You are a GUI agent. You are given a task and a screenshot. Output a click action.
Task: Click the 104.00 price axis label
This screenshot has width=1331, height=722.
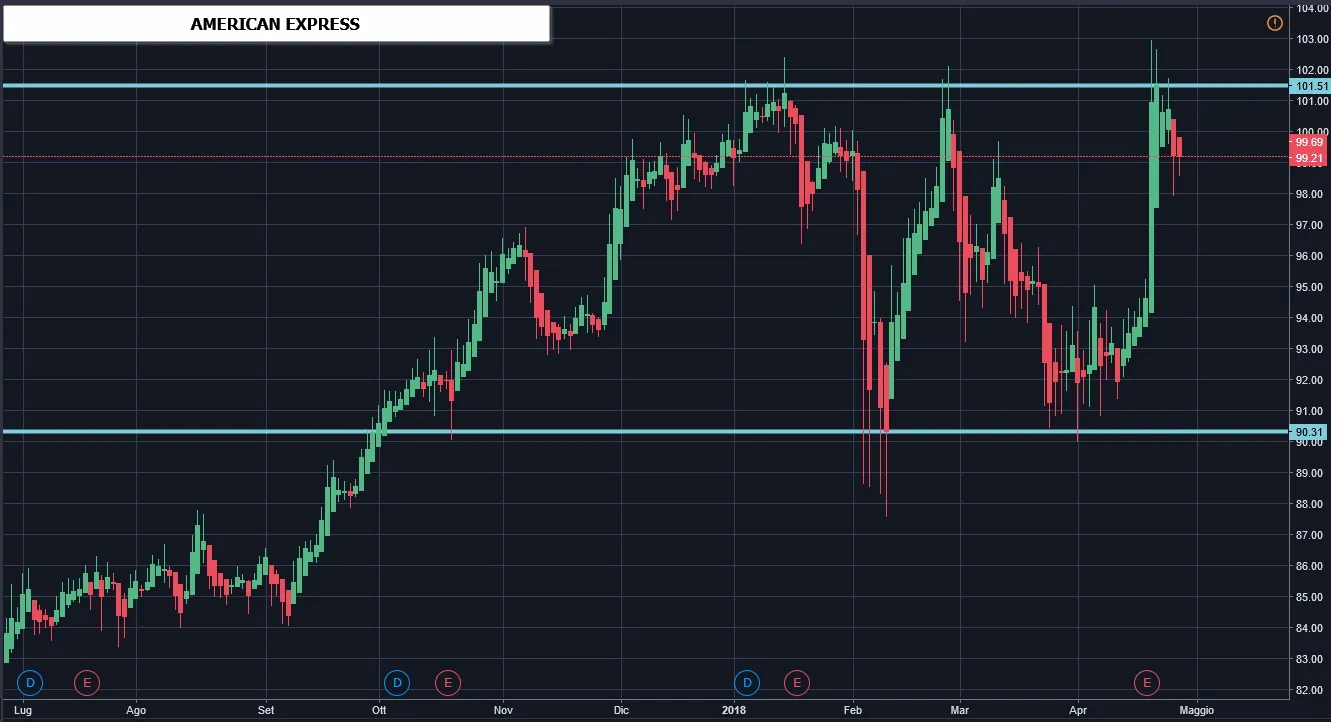[x=1311, y=8]
